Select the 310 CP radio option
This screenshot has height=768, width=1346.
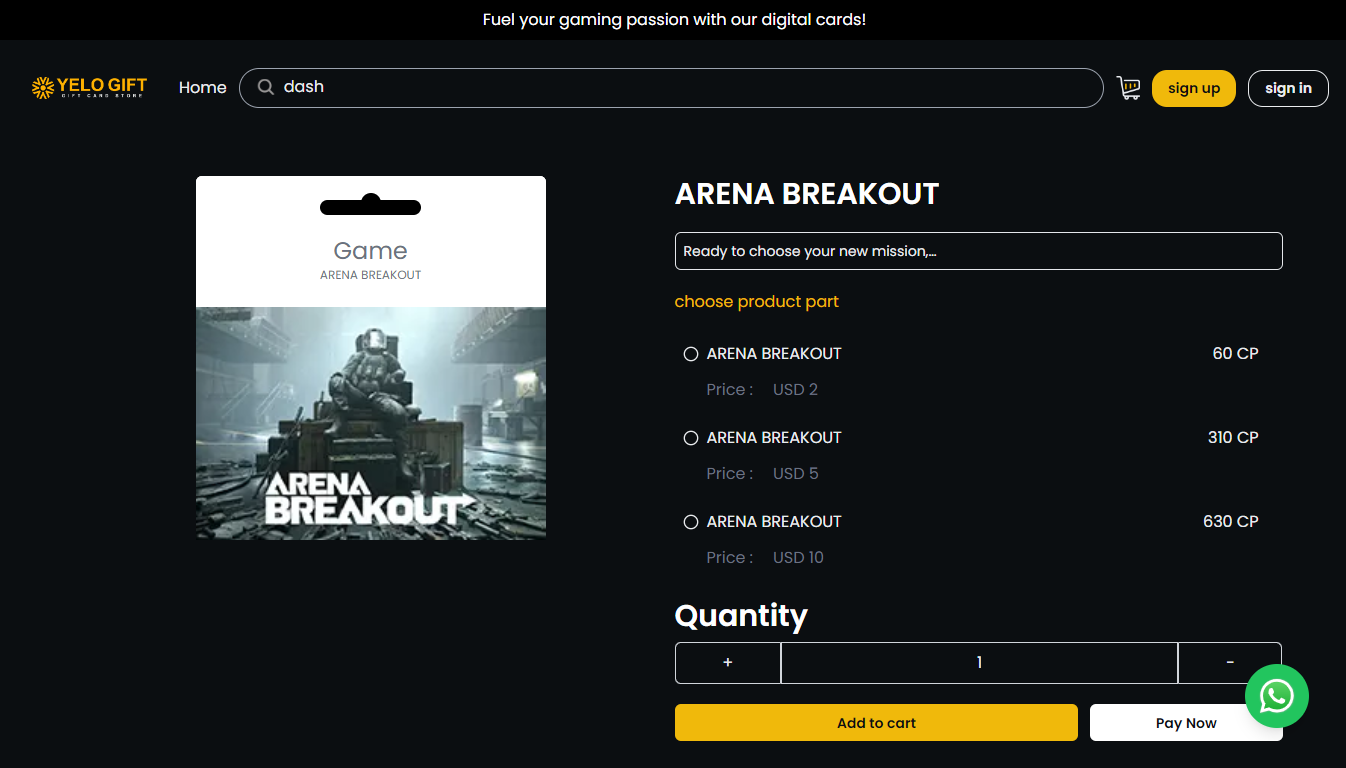(x=691, y=438)
